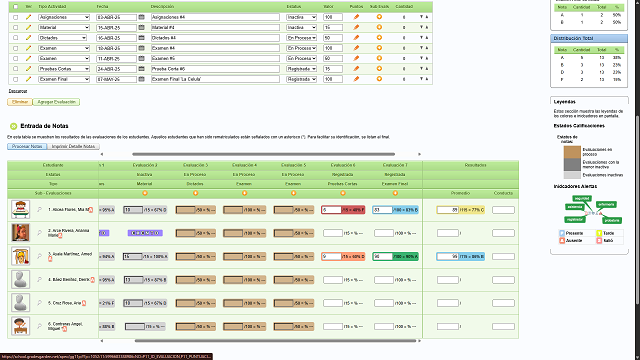The image size is (640, 360).
Task: Click the magnifier icon for student Cruz Rosa
Action: click(40, 303)
